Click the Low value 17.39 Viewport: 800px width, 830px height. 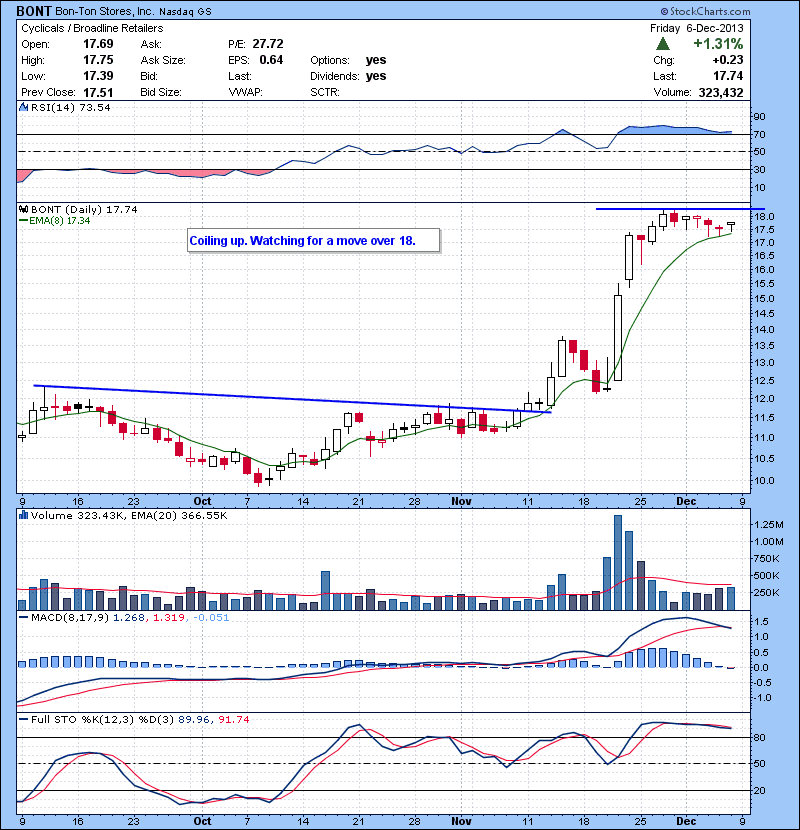point(98,76)
